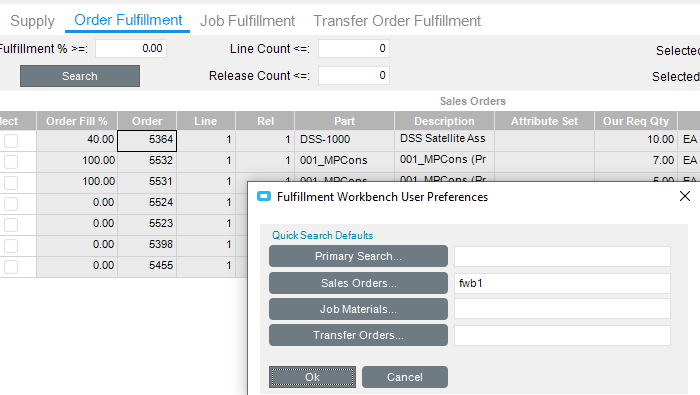Image resolution: width=700 pixels, height=395 pixels.
Task: Select order cell 5532
Action: [147, 162]
